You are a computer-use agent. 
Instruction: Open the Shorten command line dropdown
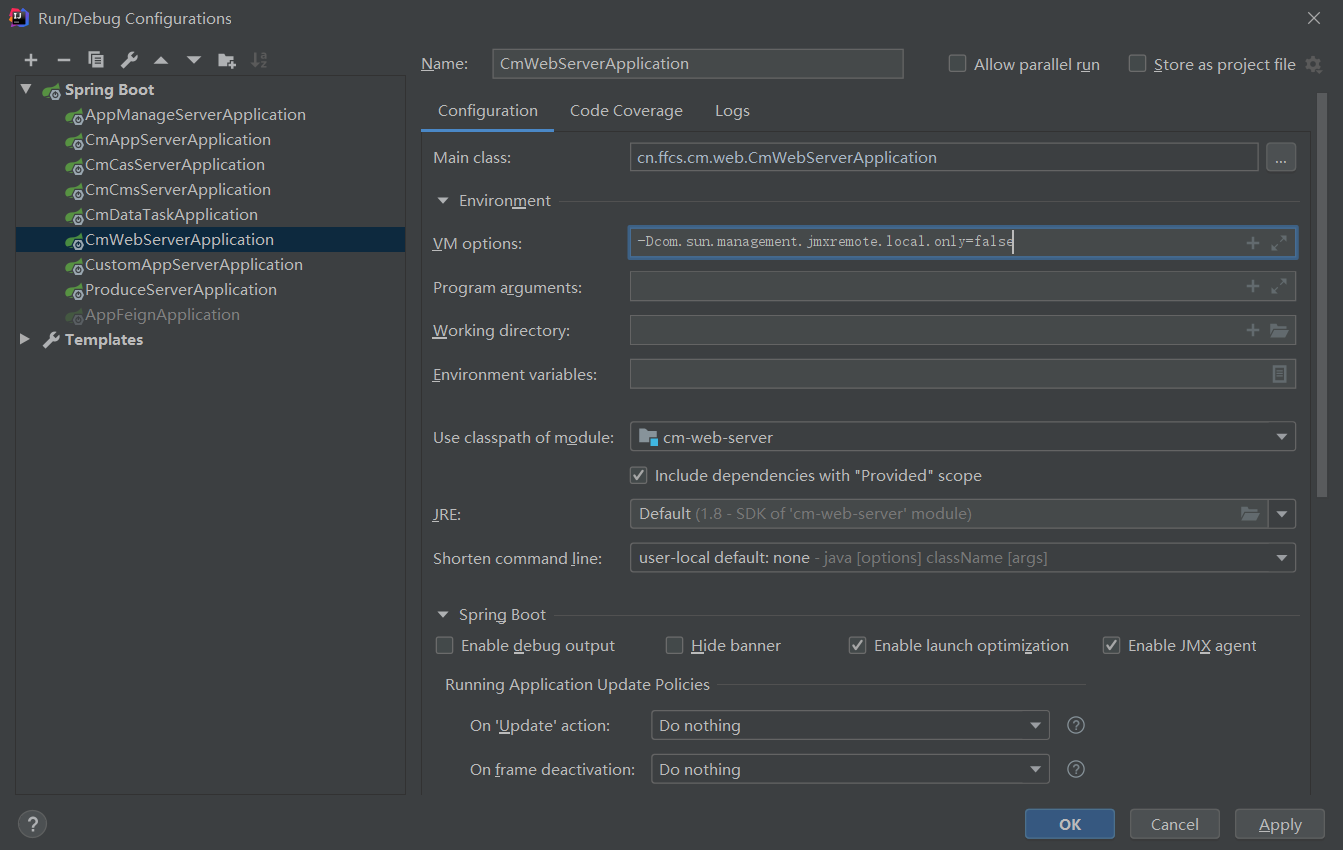coord(1281,557)
